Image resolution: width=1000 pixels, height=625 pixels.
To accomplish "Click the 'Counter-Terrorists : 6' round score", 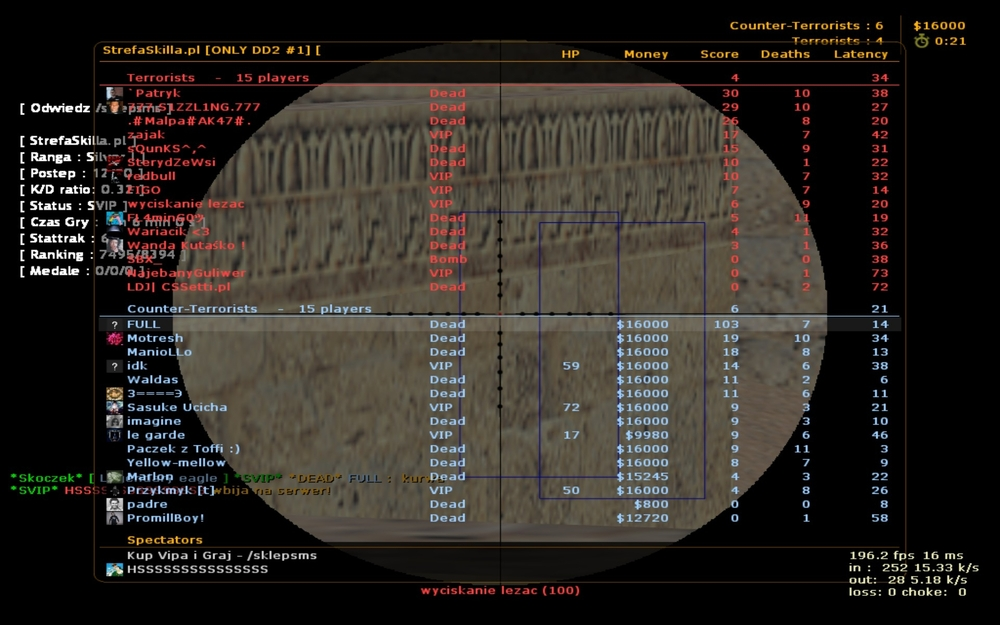I will click(x=806, y=26).
